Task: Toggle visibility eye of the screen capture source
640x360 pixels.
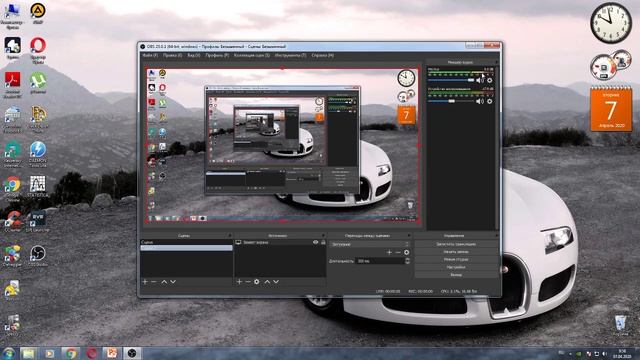Action: coord(316,242)
